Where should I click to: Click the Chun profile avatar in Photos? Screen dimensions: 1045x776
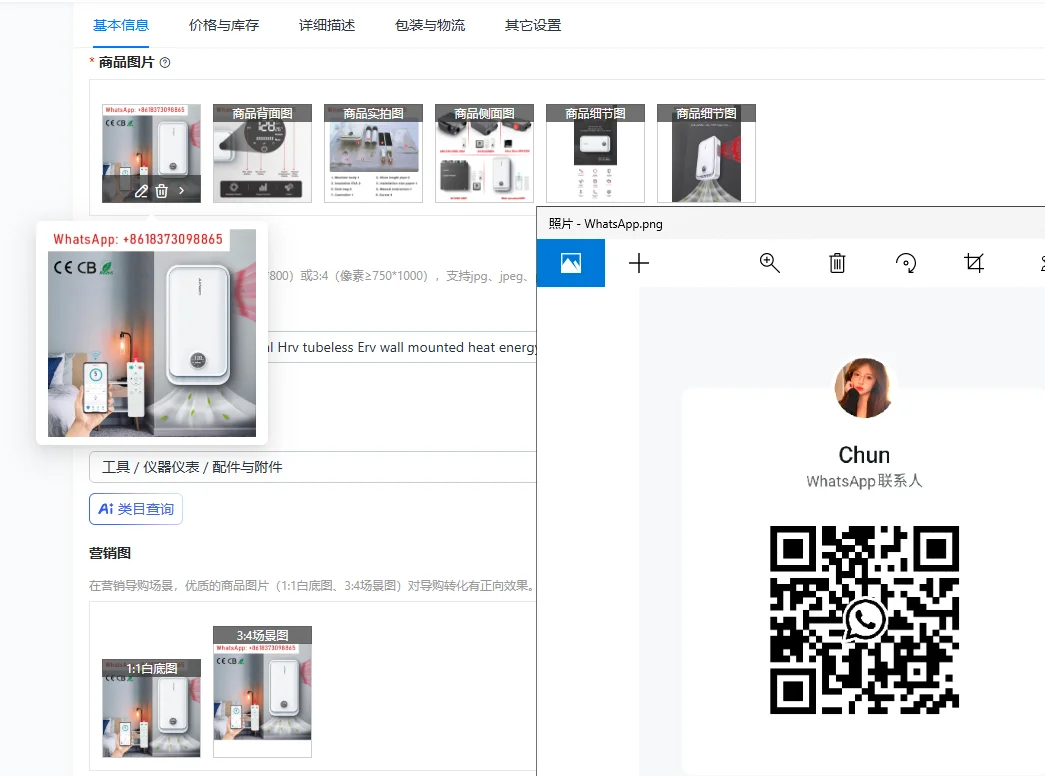click(x=864, y=388)
